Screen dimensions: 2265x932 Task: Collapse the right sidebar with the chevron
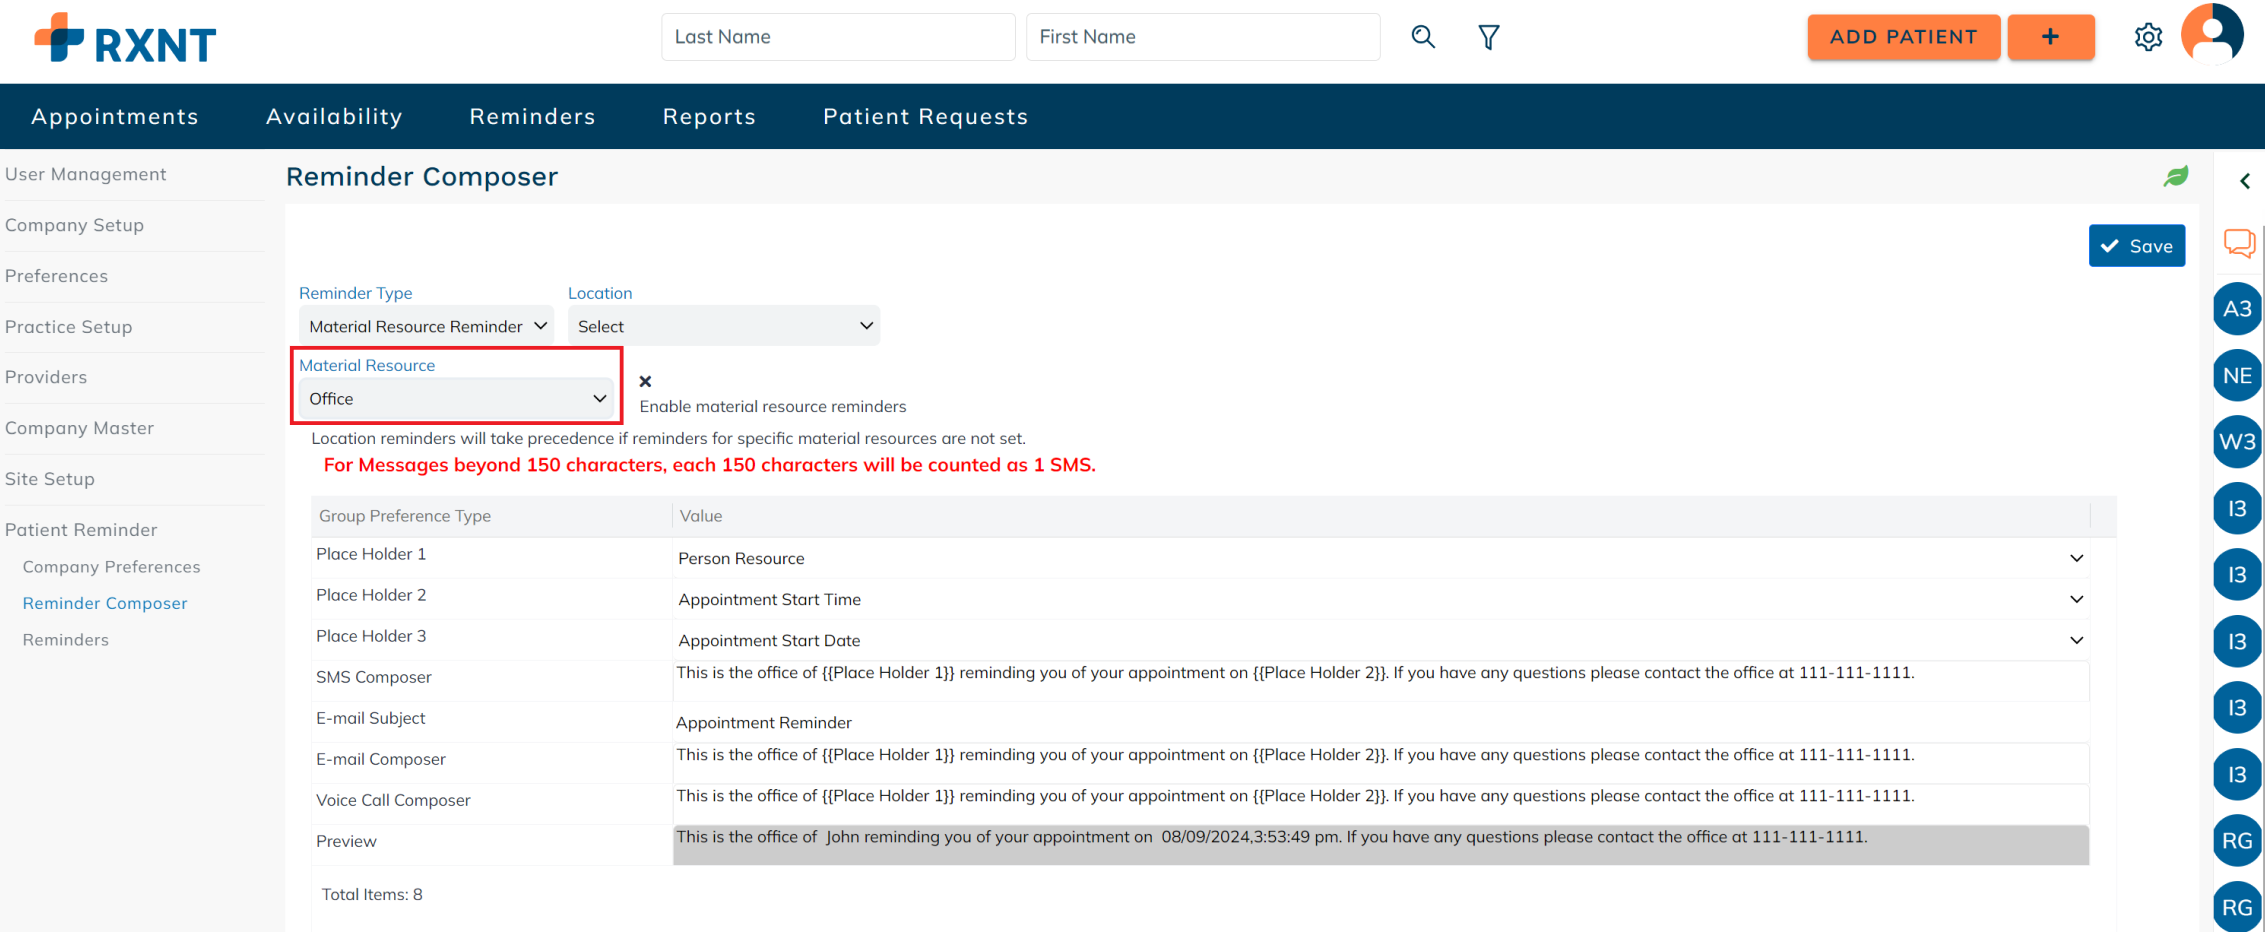pyautogui.click(x=2245, y=181)
